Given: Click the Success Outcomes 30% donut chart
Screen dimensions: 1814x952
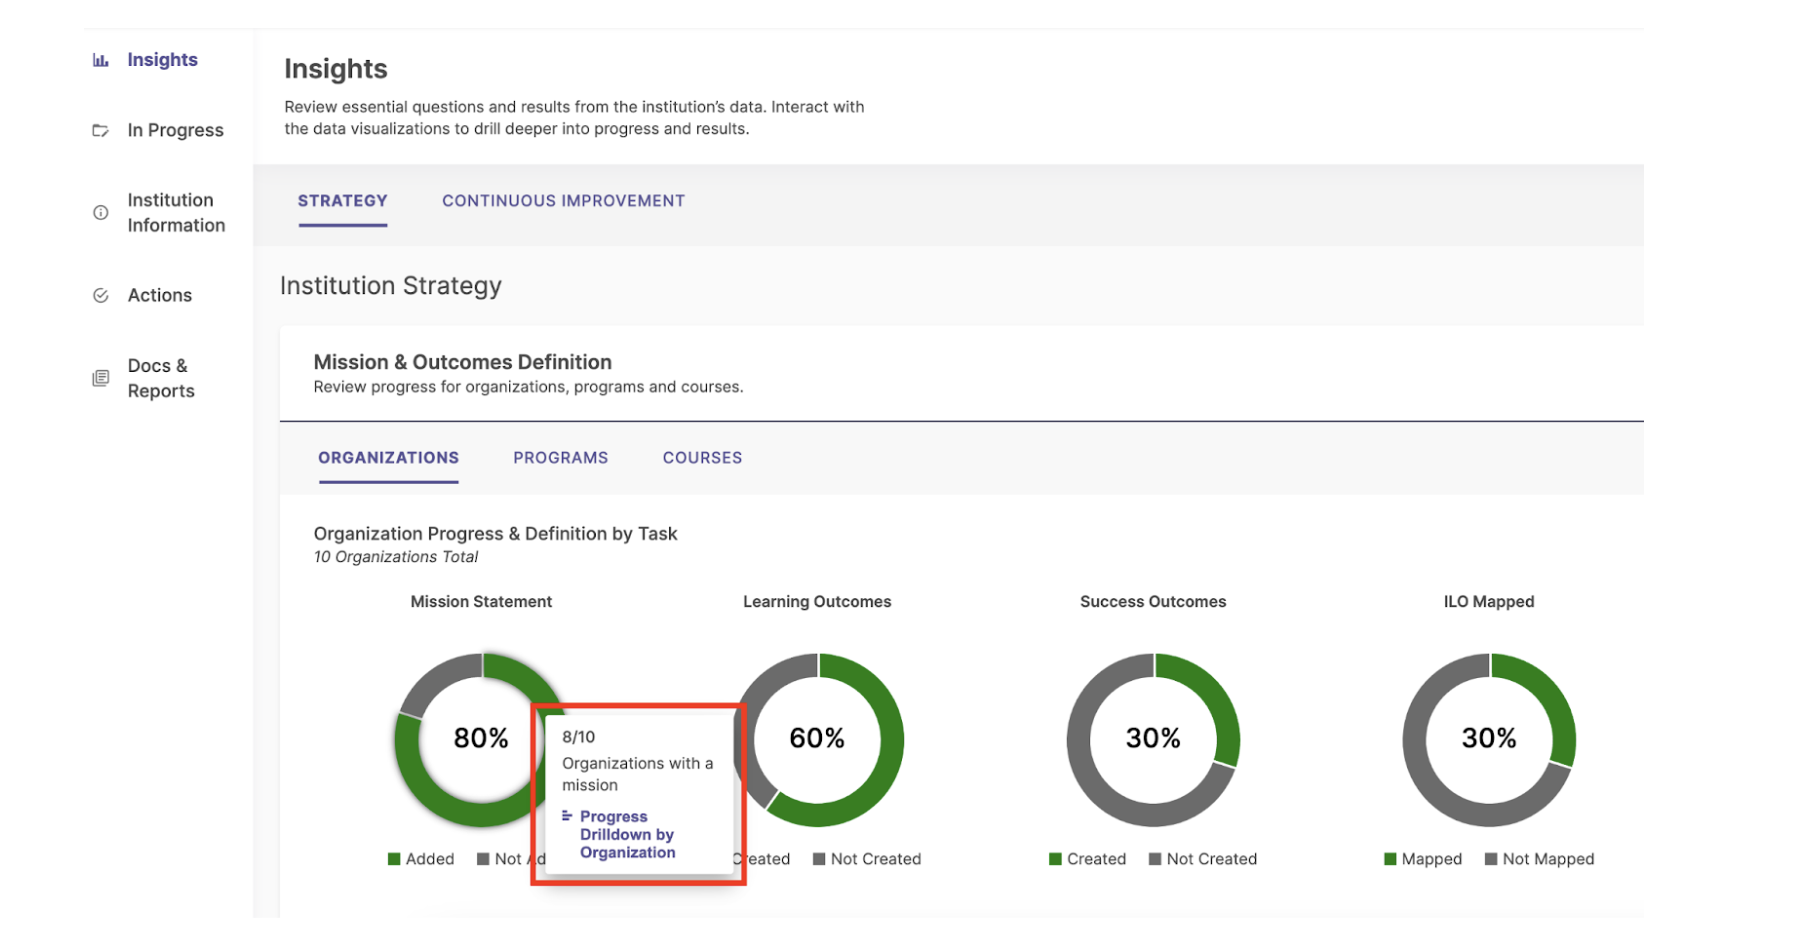Looking at the screenshot, I should coord(1153,740).
